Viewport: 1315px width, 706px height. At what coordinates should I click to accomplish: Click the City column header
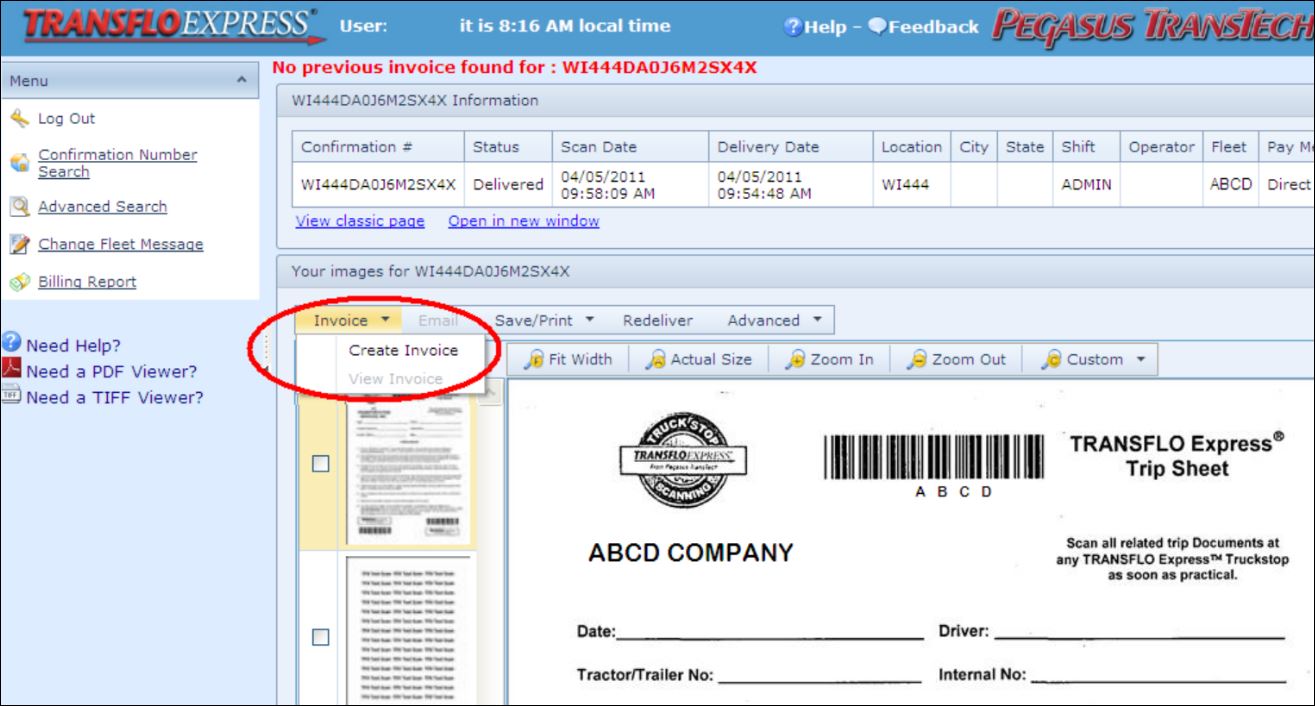(976, 147)
